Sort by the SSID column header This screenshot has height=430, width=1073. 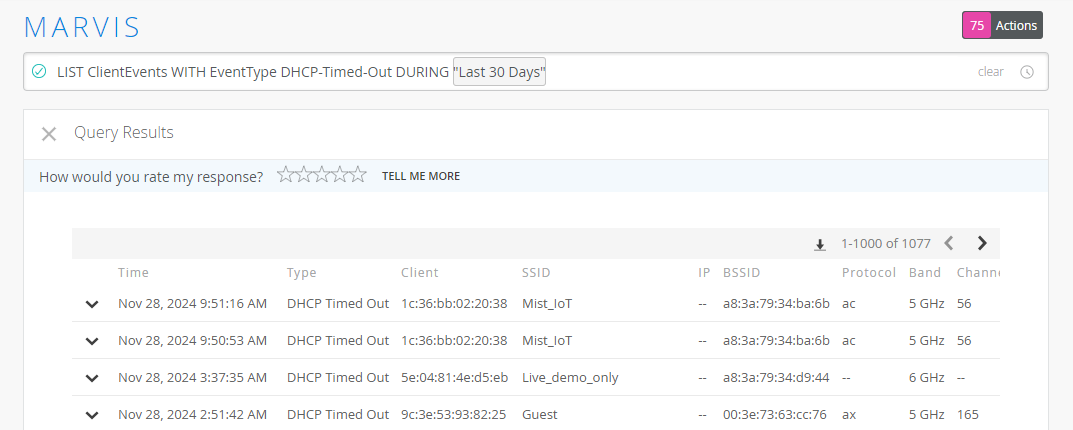(536, 273)
